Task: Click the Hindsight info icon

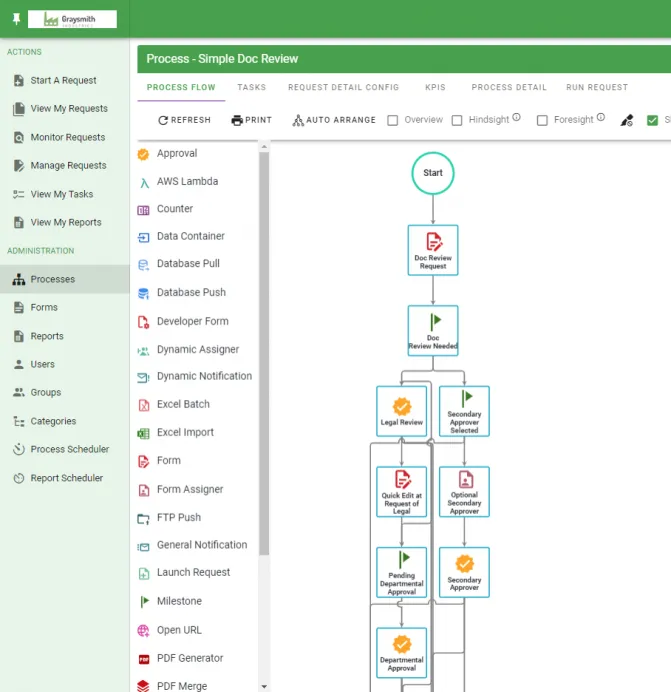Action: pos(517,119)
